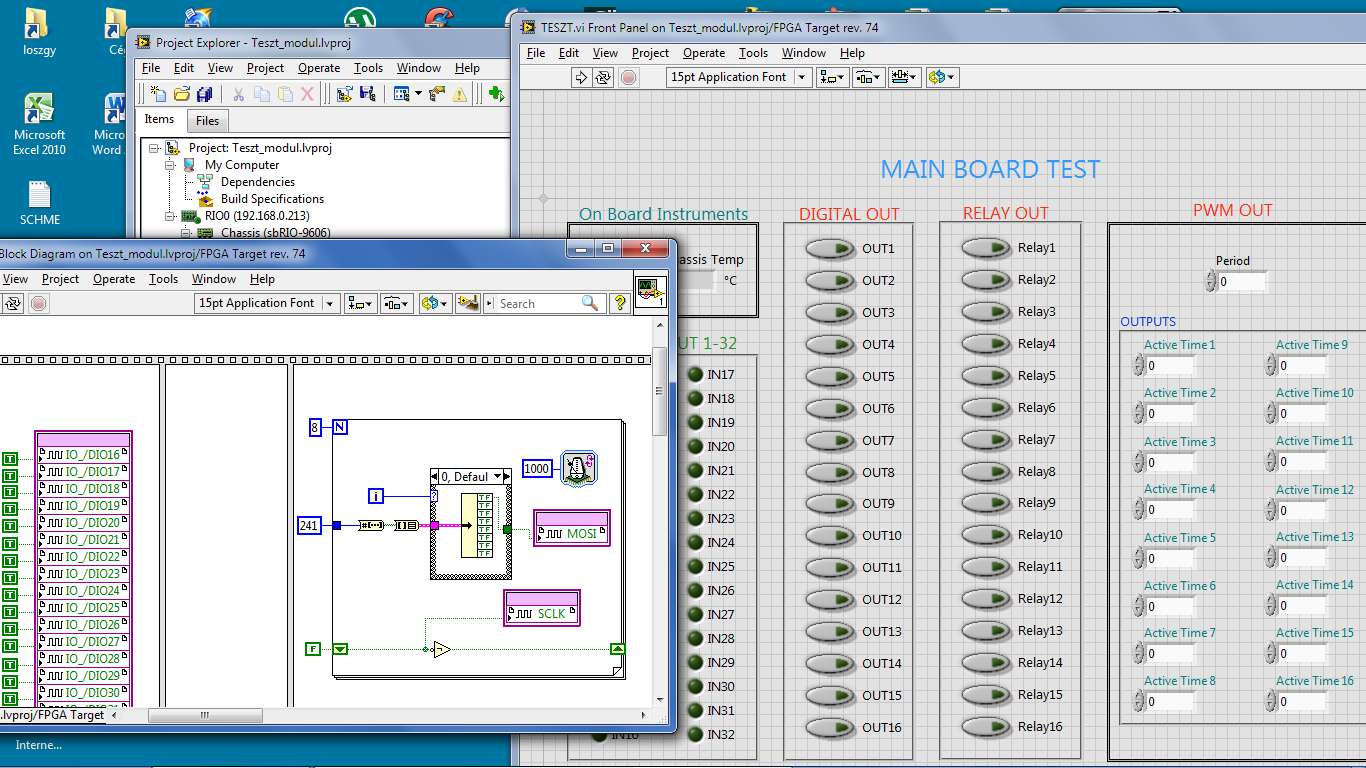Click the VI icon pane in Block Diagram
Image resolution: width=1366 pixels, height=768 pixels.
tap(651, 290)
